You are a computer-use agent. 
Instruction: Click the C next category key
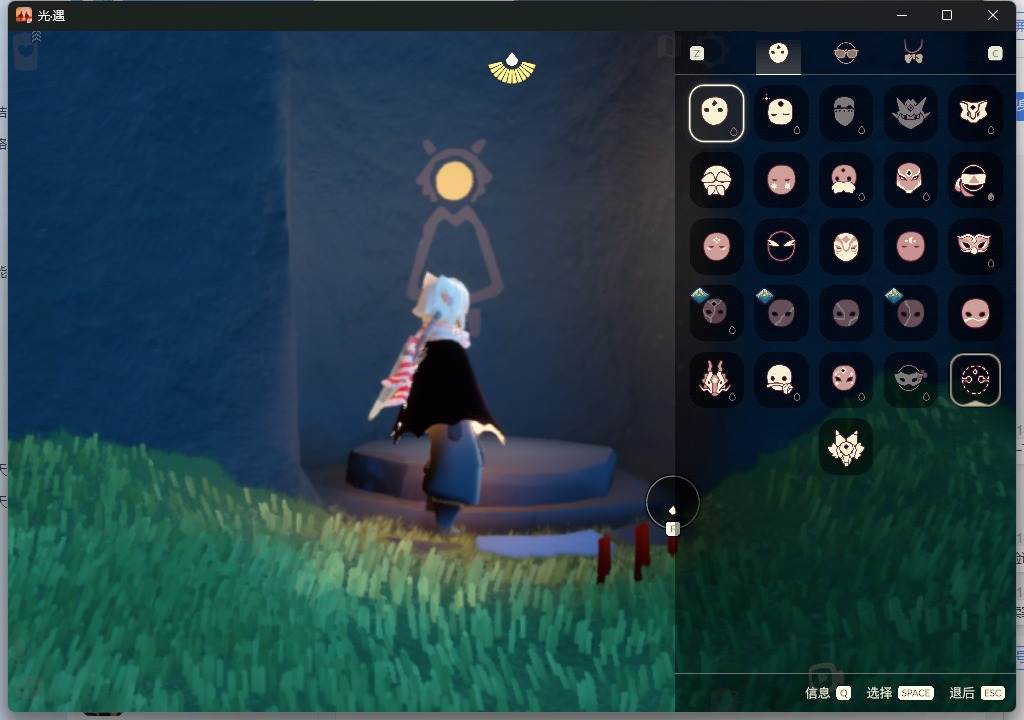[995, 54]
